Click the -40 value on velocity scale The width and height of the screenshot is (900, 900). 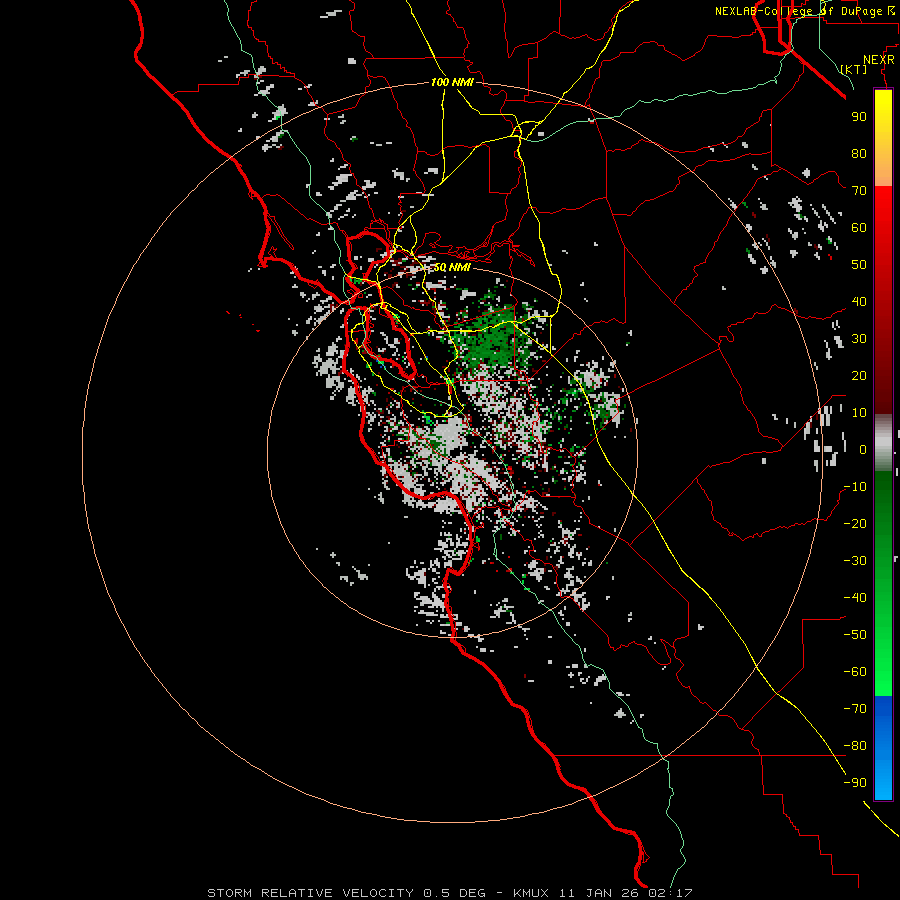(x=855, y=598)
